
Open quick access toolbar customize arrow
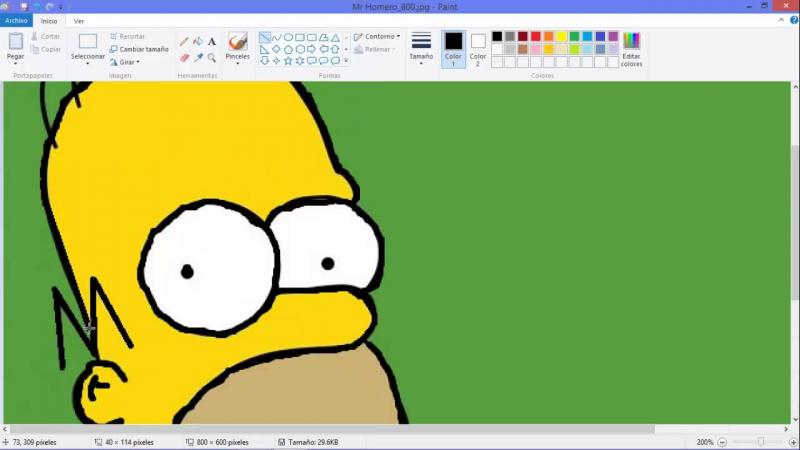[x=61, y=7]
